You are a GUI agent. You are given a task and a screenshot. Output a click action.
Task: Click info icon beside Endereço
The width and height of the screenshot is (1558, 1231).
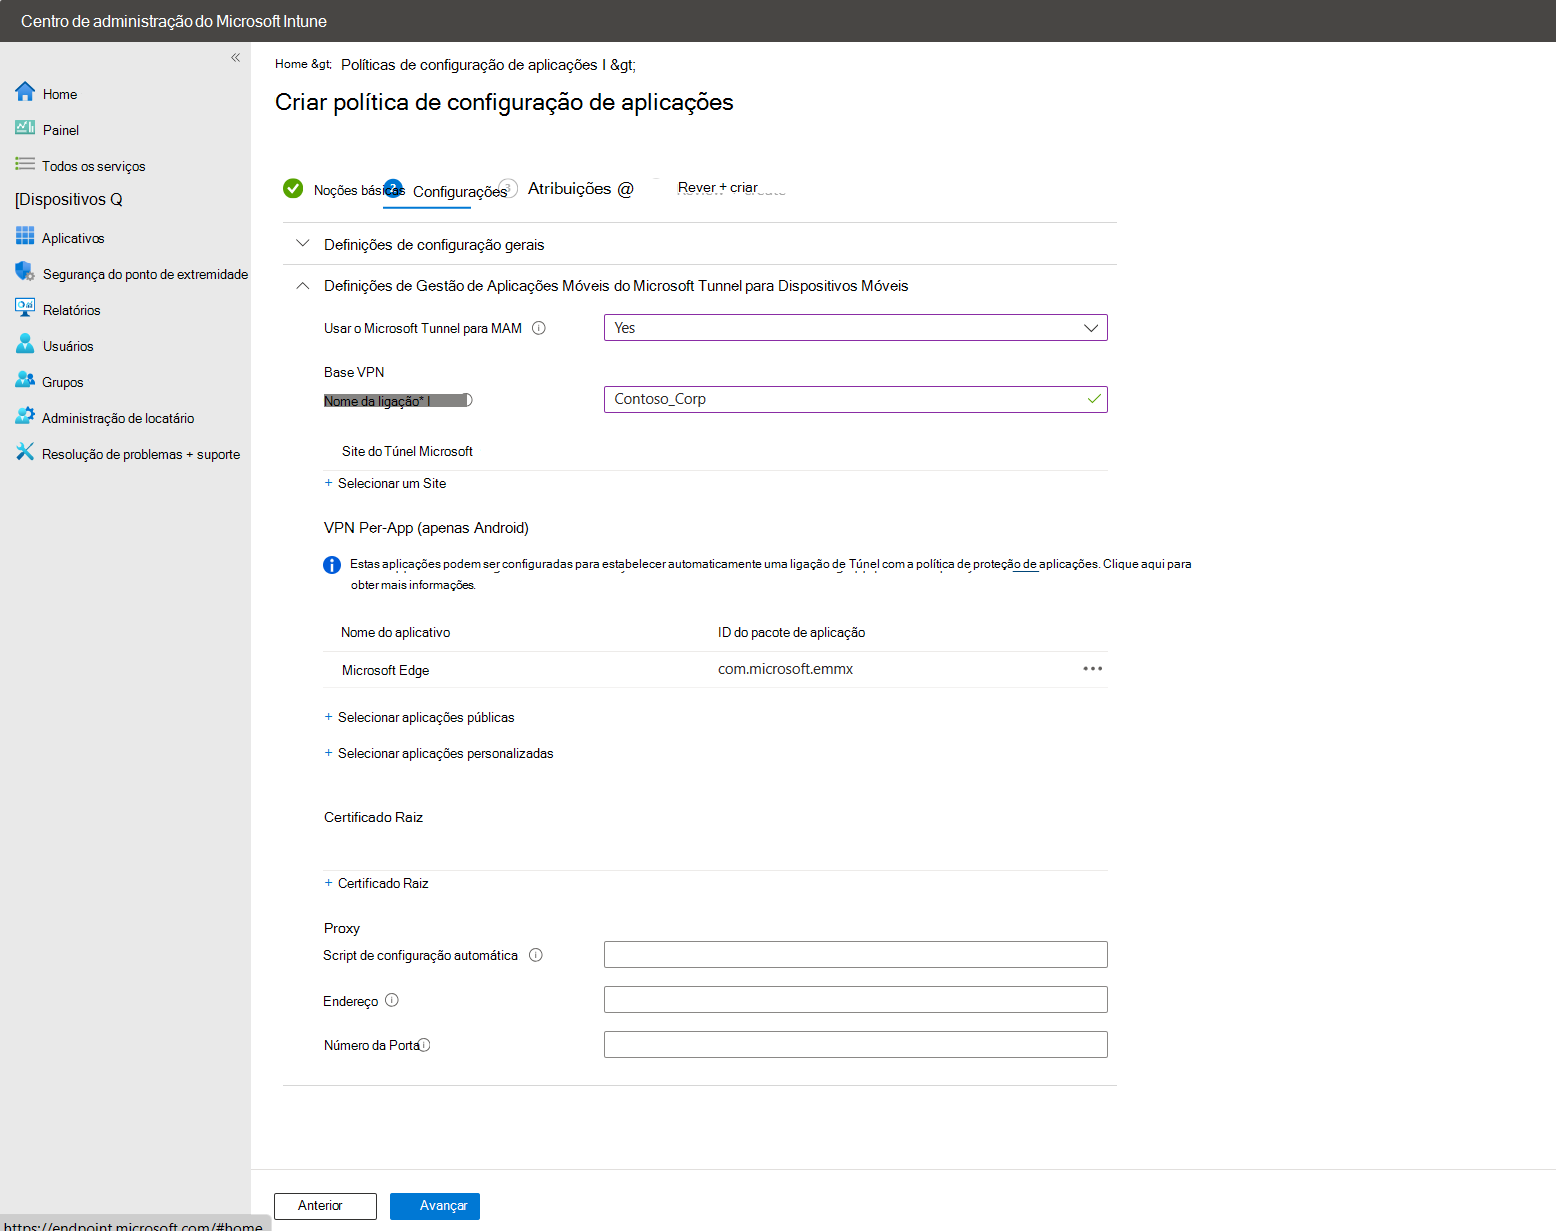[x=392, y=1000]
